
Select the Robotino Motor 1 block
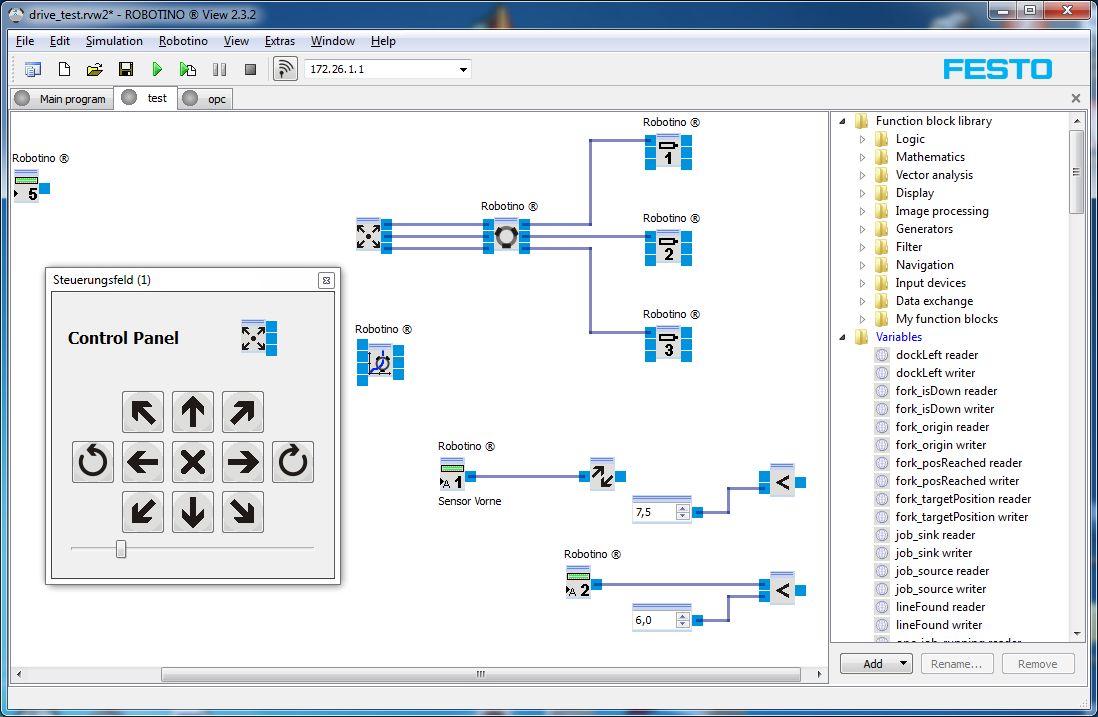[668, 152]
